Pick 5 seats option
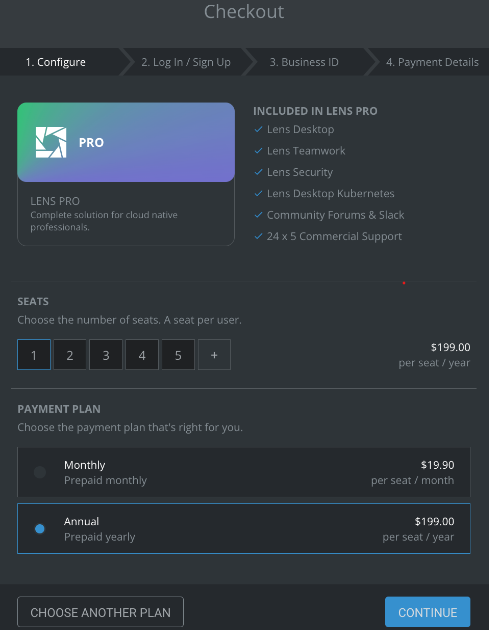The width and height of the screenshot is (489, 630). pyautogui.click(x=178, y=355)
